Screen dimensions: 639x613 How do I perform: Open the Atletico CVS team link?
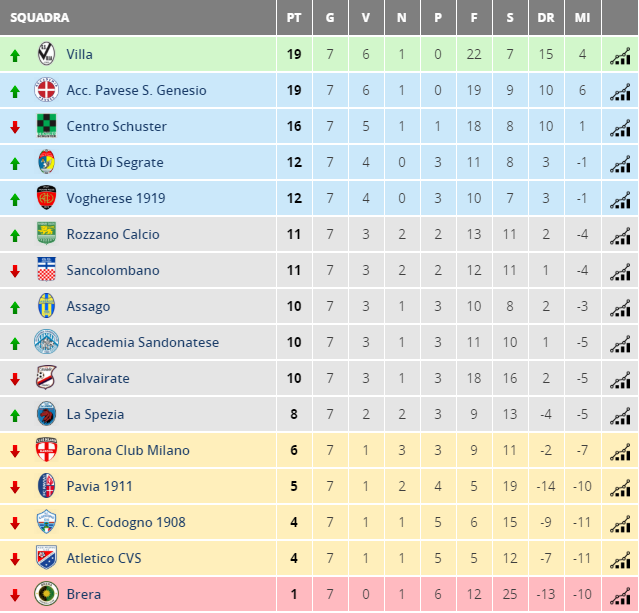pos(104,558)
